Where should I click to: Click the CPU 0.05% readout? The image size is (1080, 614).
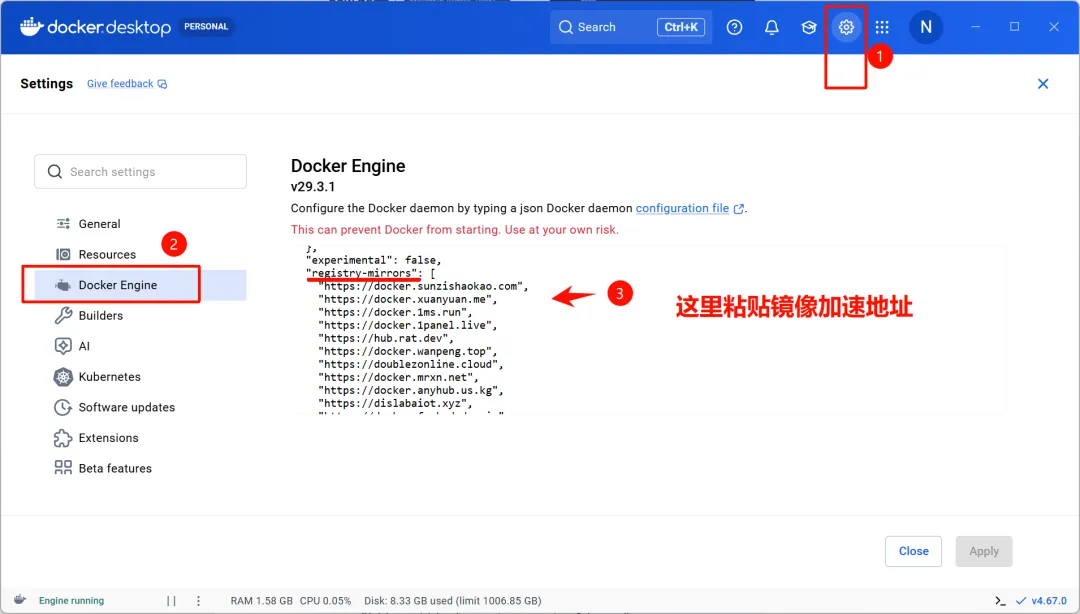[x=325, y=601]
